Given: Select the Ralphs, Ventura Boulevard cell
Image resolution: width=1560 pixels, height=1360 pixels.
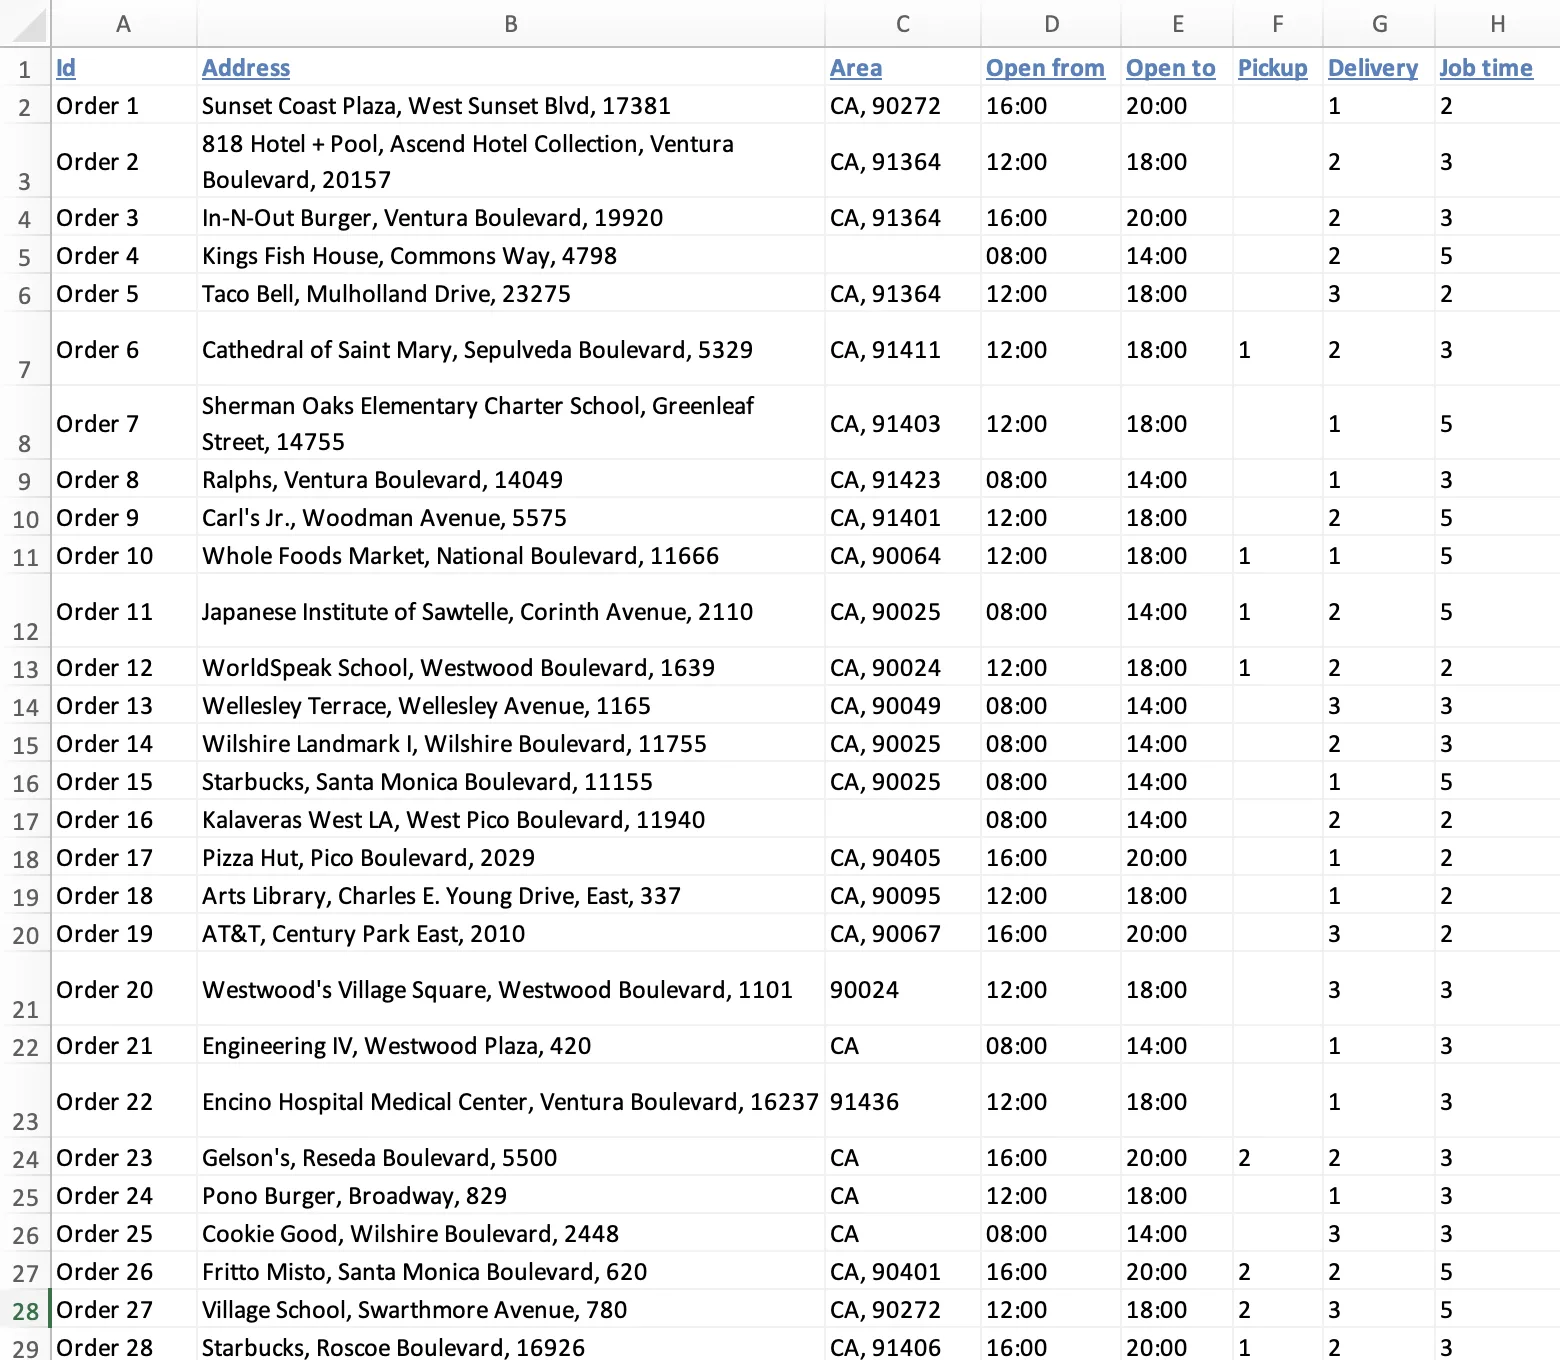Looking at the screenshot, I should [510, 480].
